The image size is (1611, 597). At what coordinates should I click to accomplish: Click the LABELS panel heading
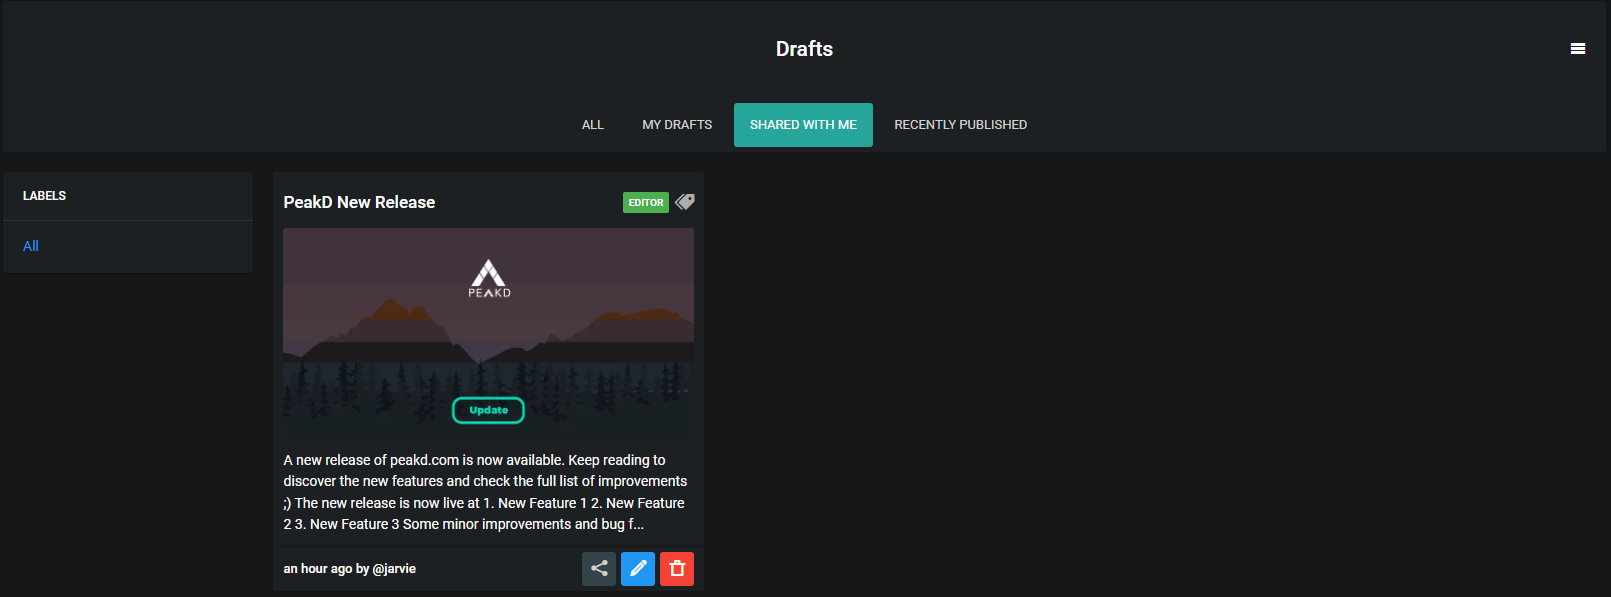point(45,196)
